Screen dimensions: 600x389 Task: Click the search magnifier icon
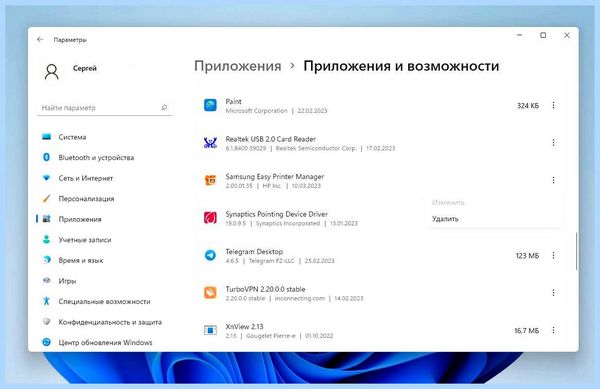[x=164, y=107]
